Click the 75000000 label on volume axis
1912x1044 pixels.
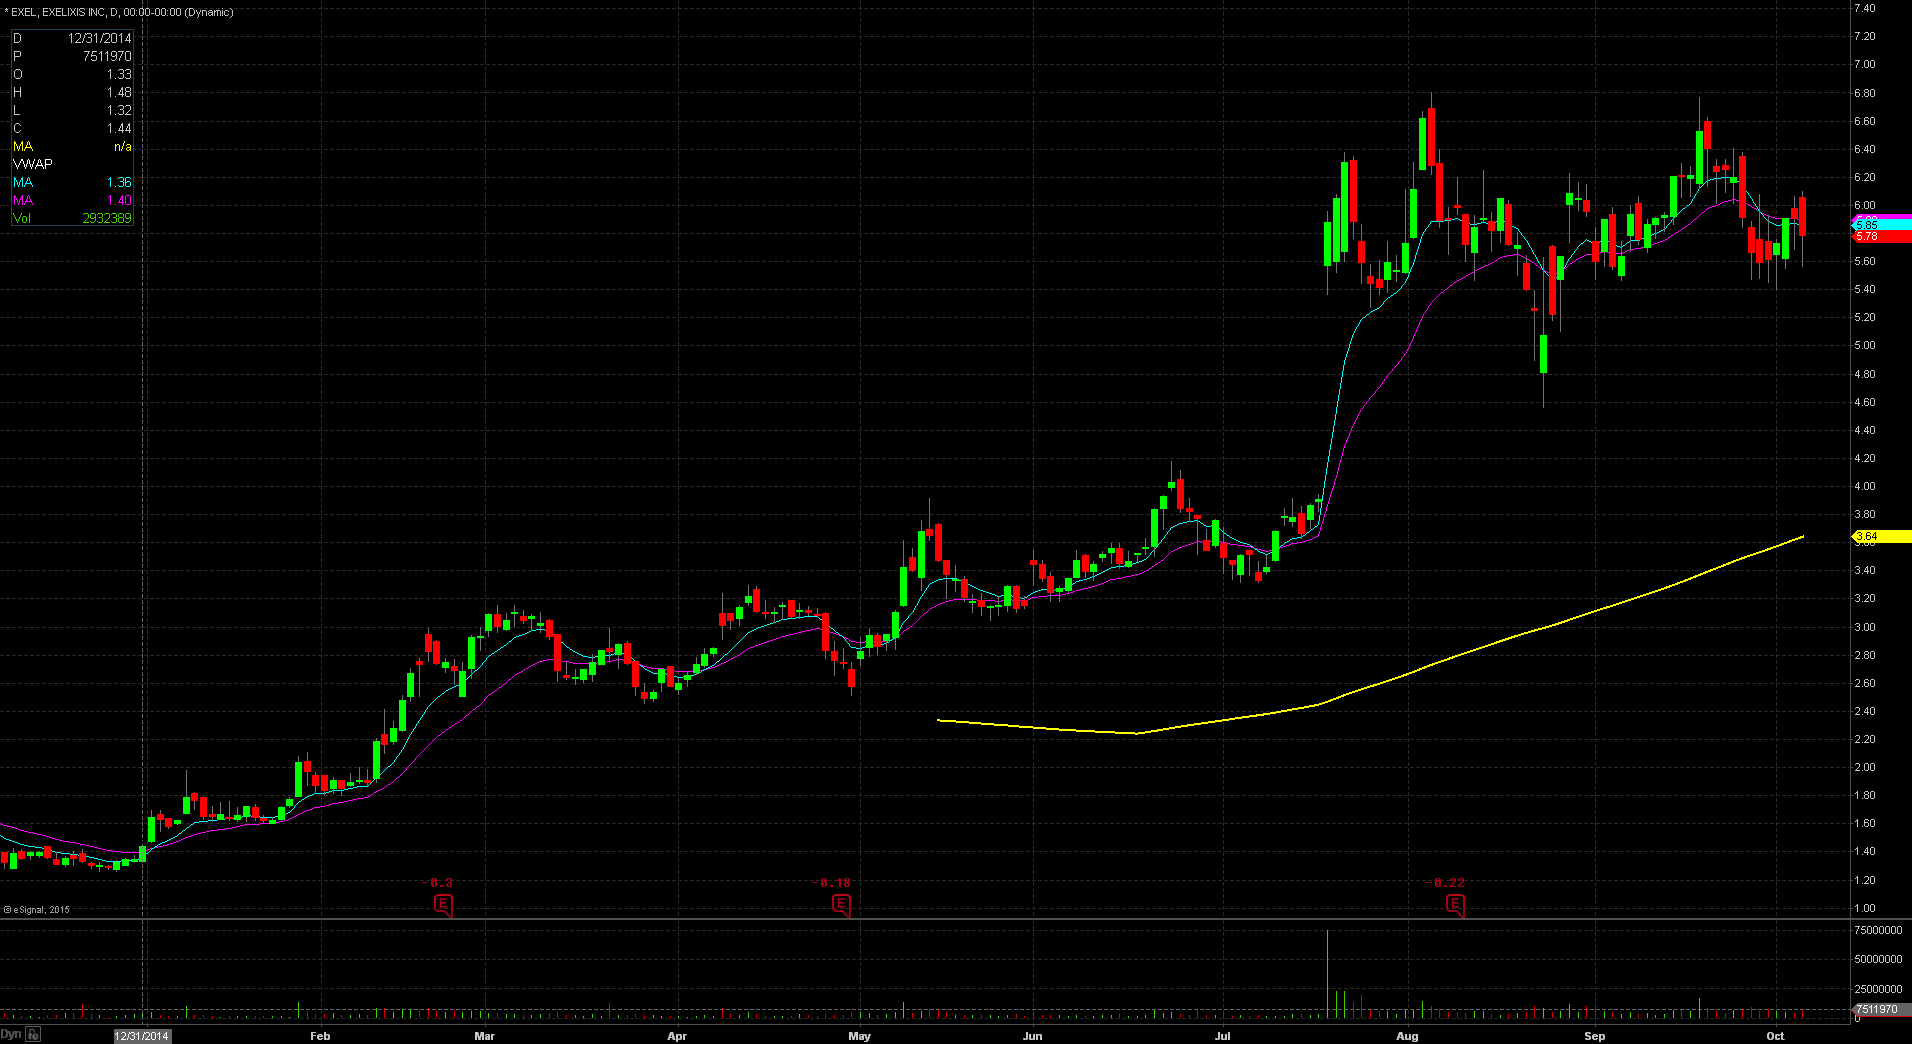tap(1877, 930)
